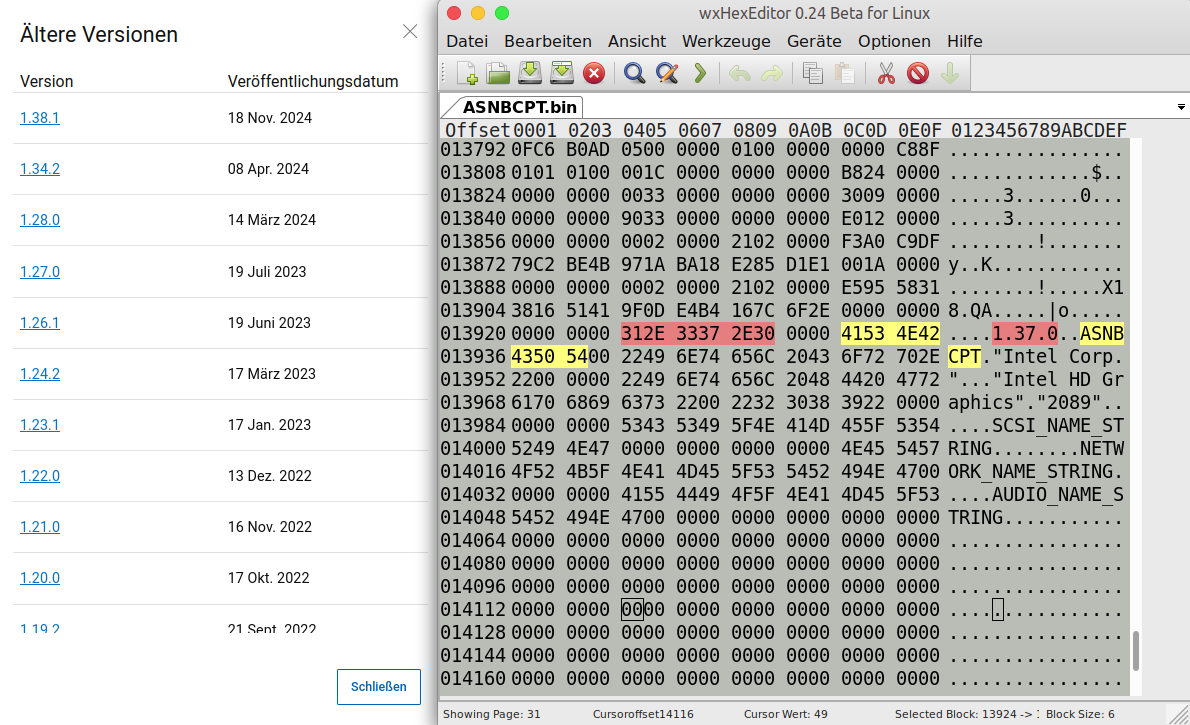Open the Ansicht menu
The height and width of the screenshot is (725, 1190).
tap(637, 41)
